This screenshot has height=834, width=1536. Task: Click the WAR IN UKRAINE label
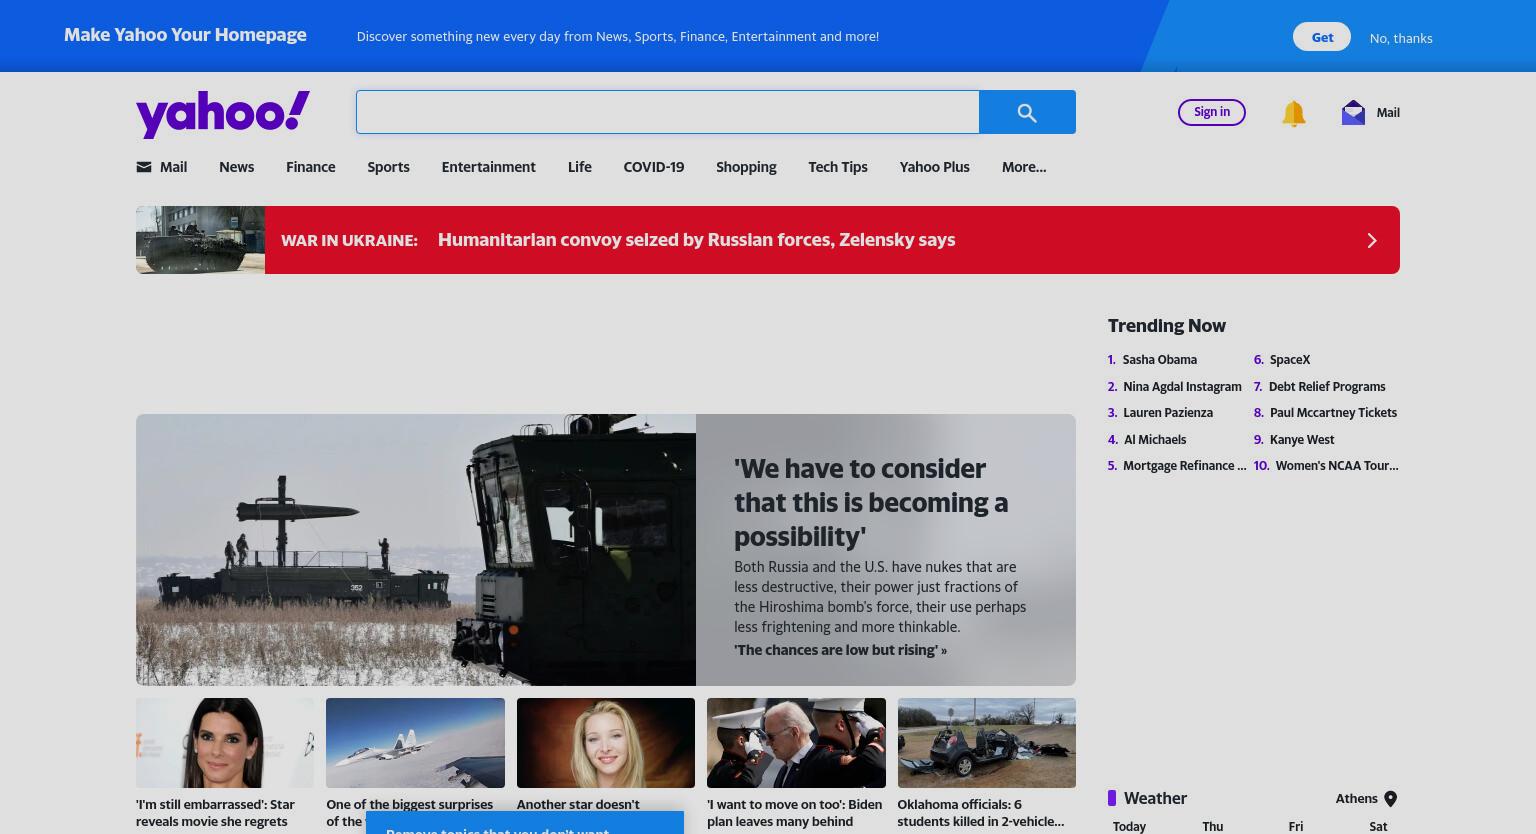coord(349,240)
